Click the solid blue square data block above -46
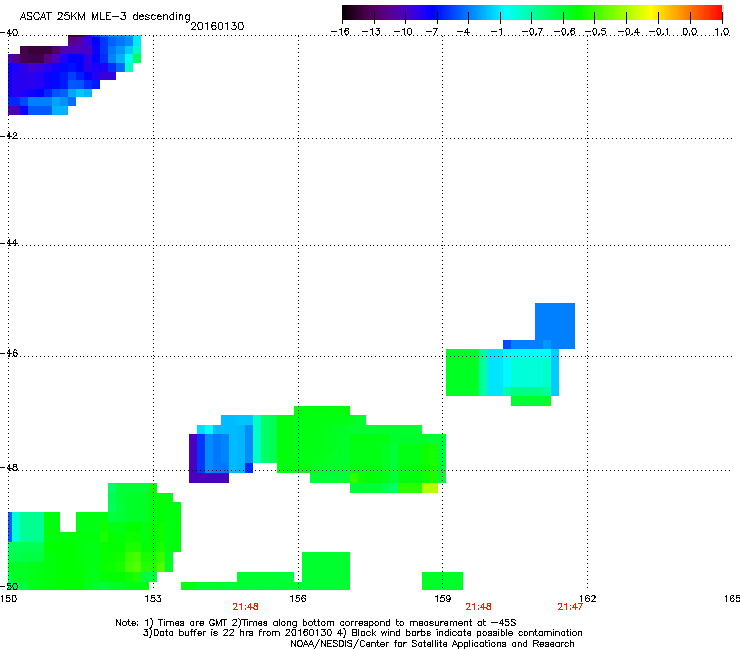The width and height of the screenshot is (740, 650). (555, 326)
